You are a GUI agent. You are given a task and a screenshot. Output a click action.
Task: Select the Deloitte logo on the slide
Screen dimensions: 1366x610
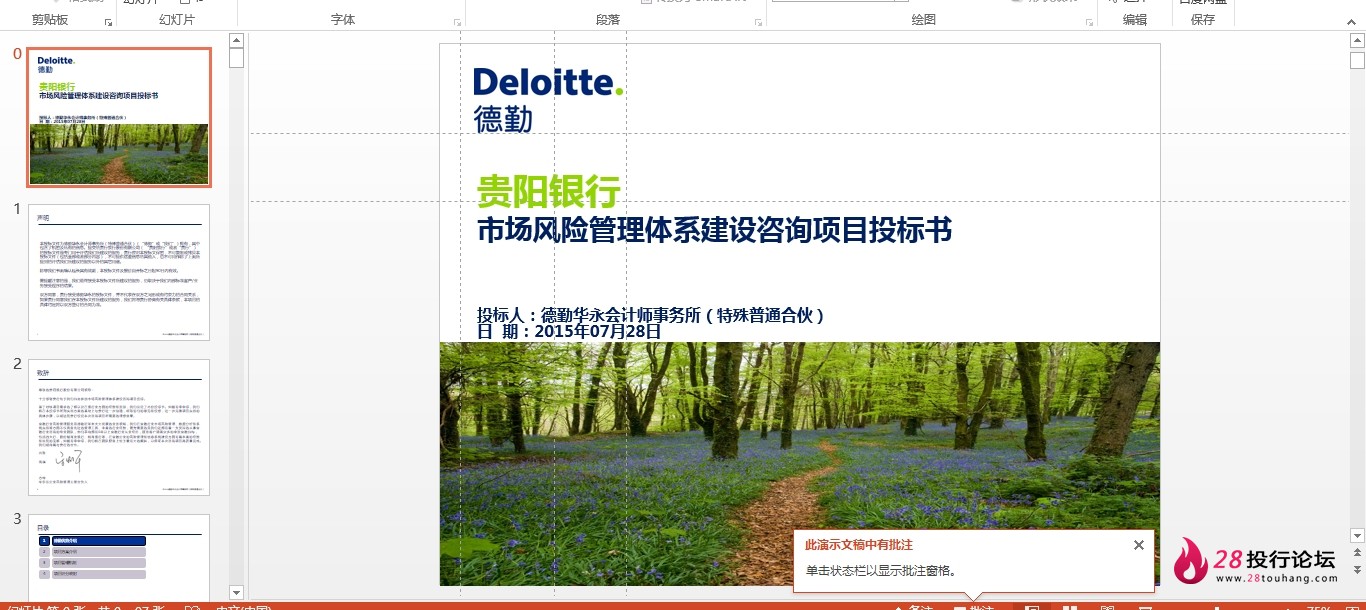pos(548,82)
